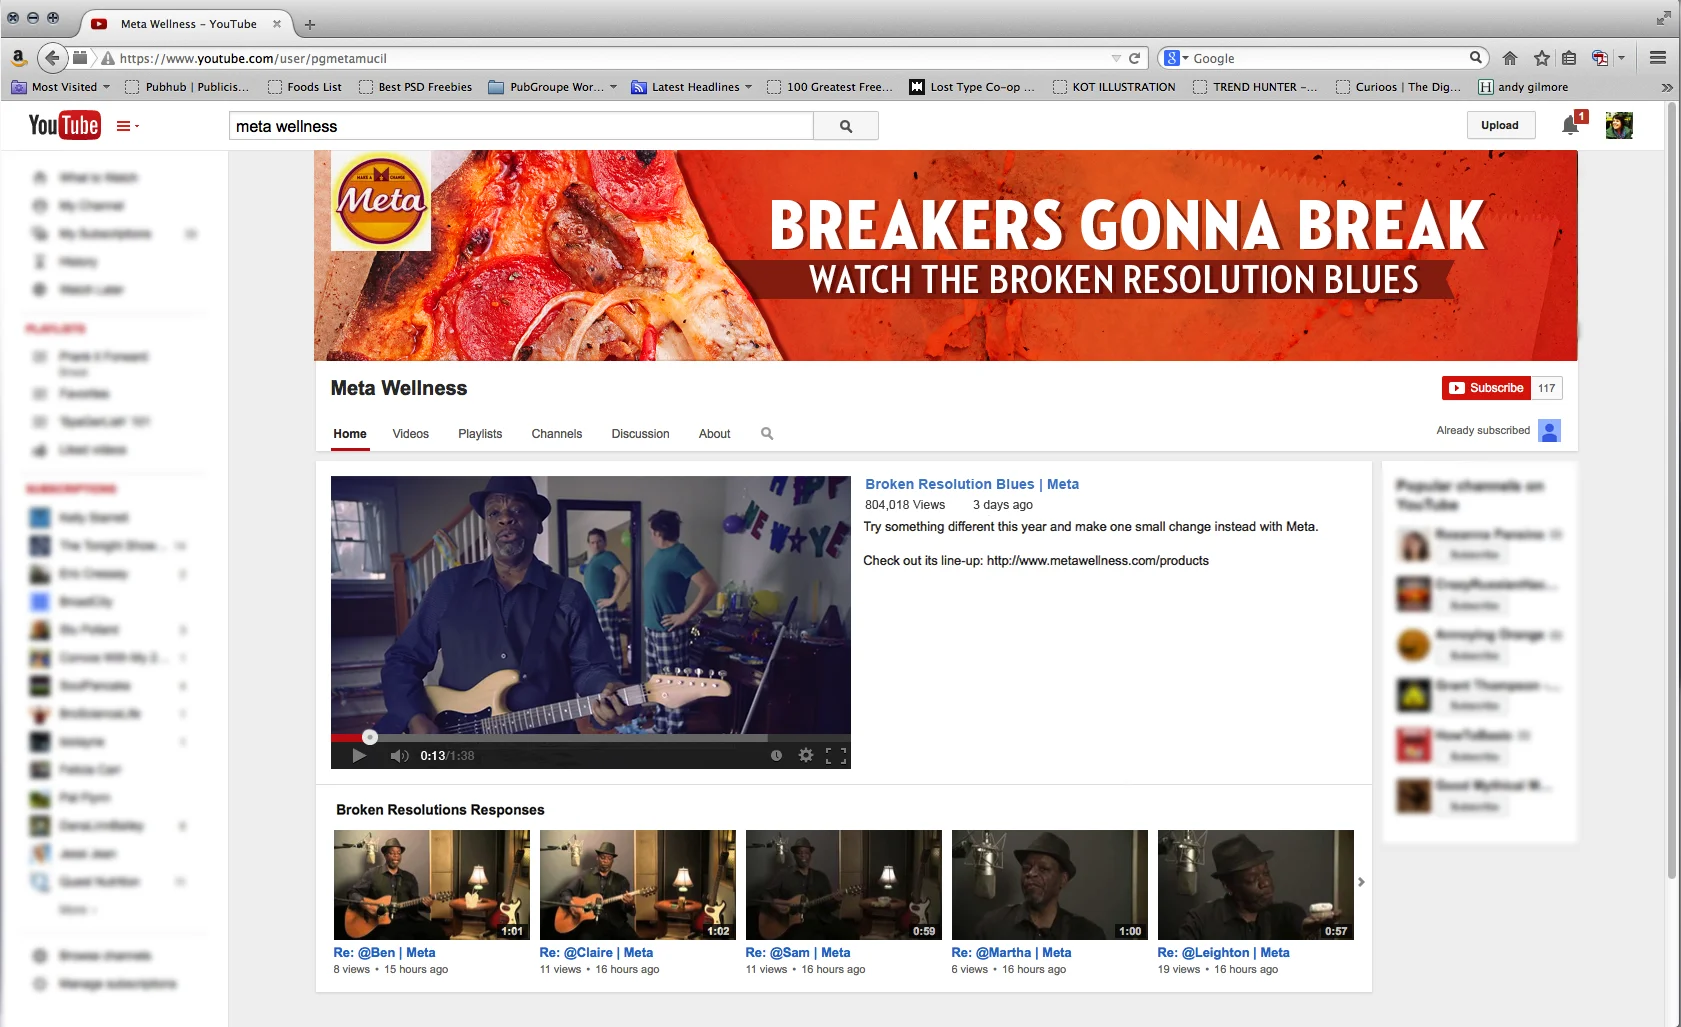Show more bookmarks with the chevron

coord(1666,87)
